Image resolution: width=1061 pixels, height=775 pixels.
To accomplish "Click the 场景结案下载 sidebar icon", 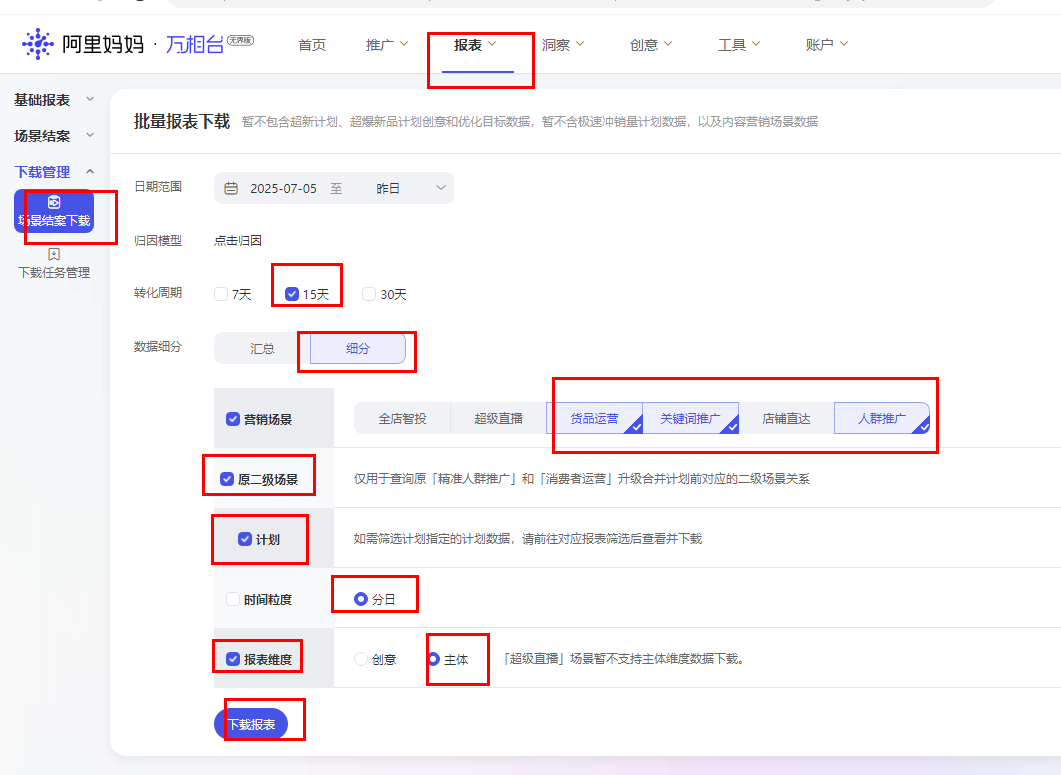I will (x=54, y=203).
